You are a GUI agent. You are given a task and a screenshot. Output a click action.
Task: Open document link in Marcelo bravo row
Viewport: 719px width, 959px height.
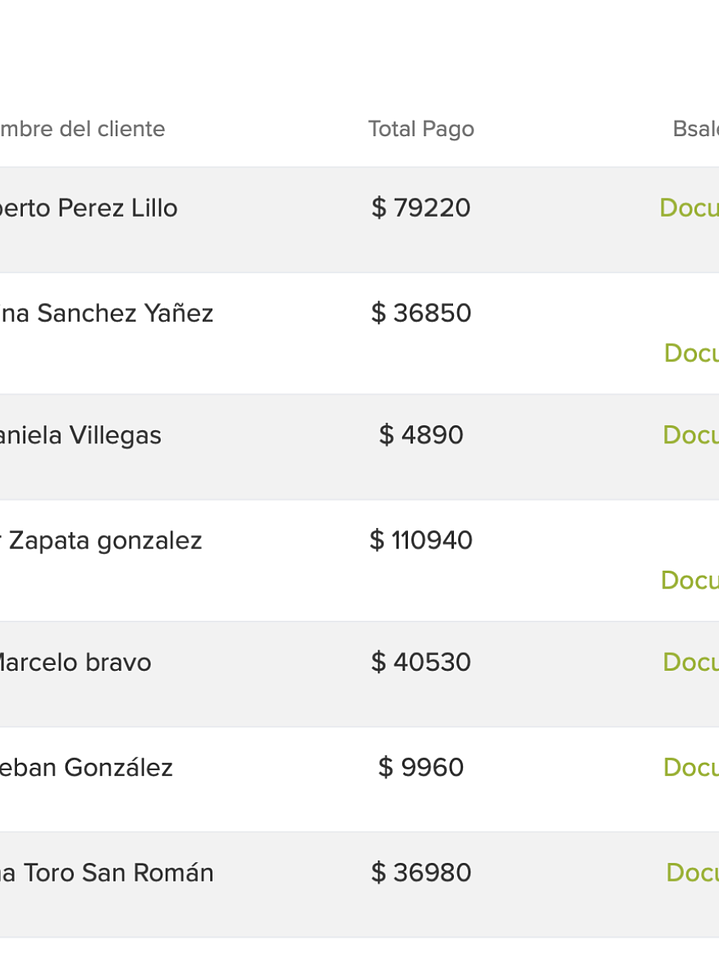[x=691, y=662]
